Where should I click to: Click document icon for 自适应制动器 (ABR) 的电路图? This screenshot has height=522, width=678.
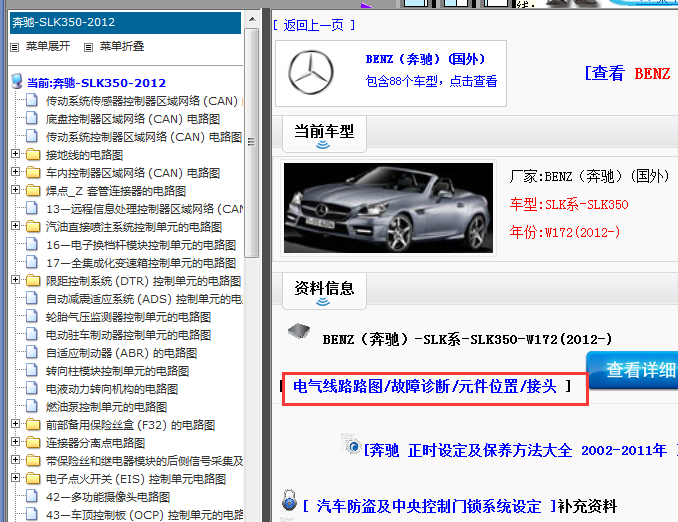pos(32,352)
